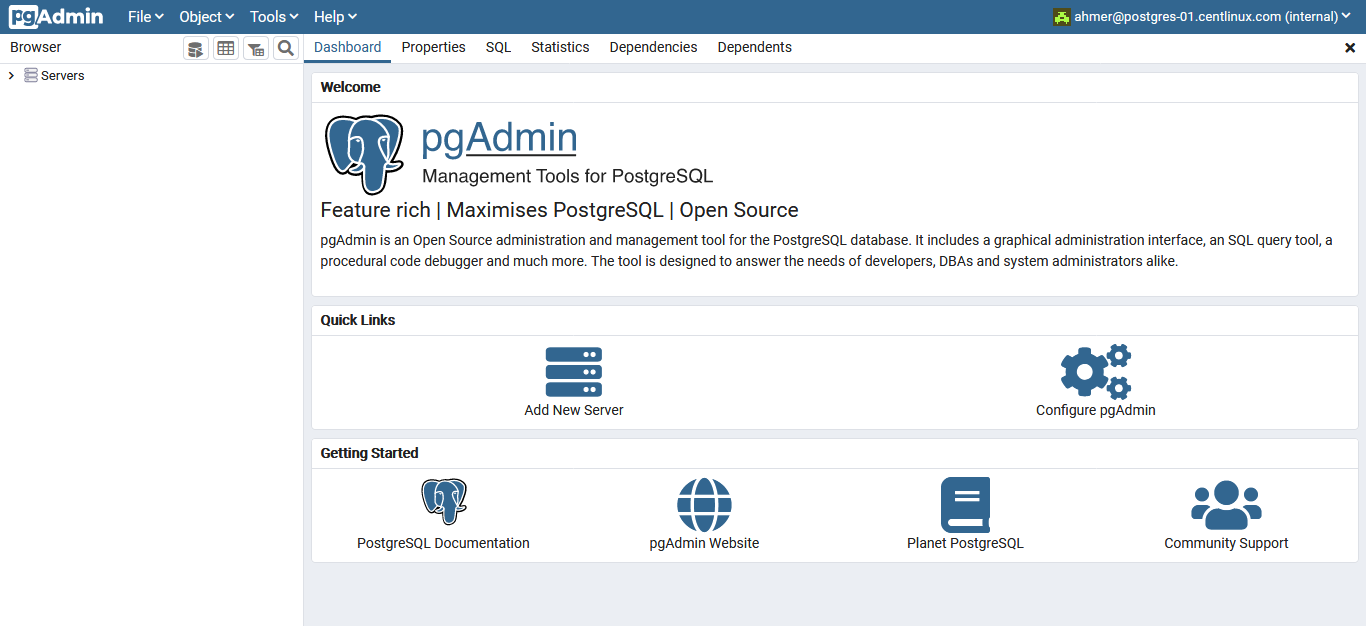This screenshot has width=1366, height=626.
Task: Click the Community Support people icon
Action: point(1226,504)
